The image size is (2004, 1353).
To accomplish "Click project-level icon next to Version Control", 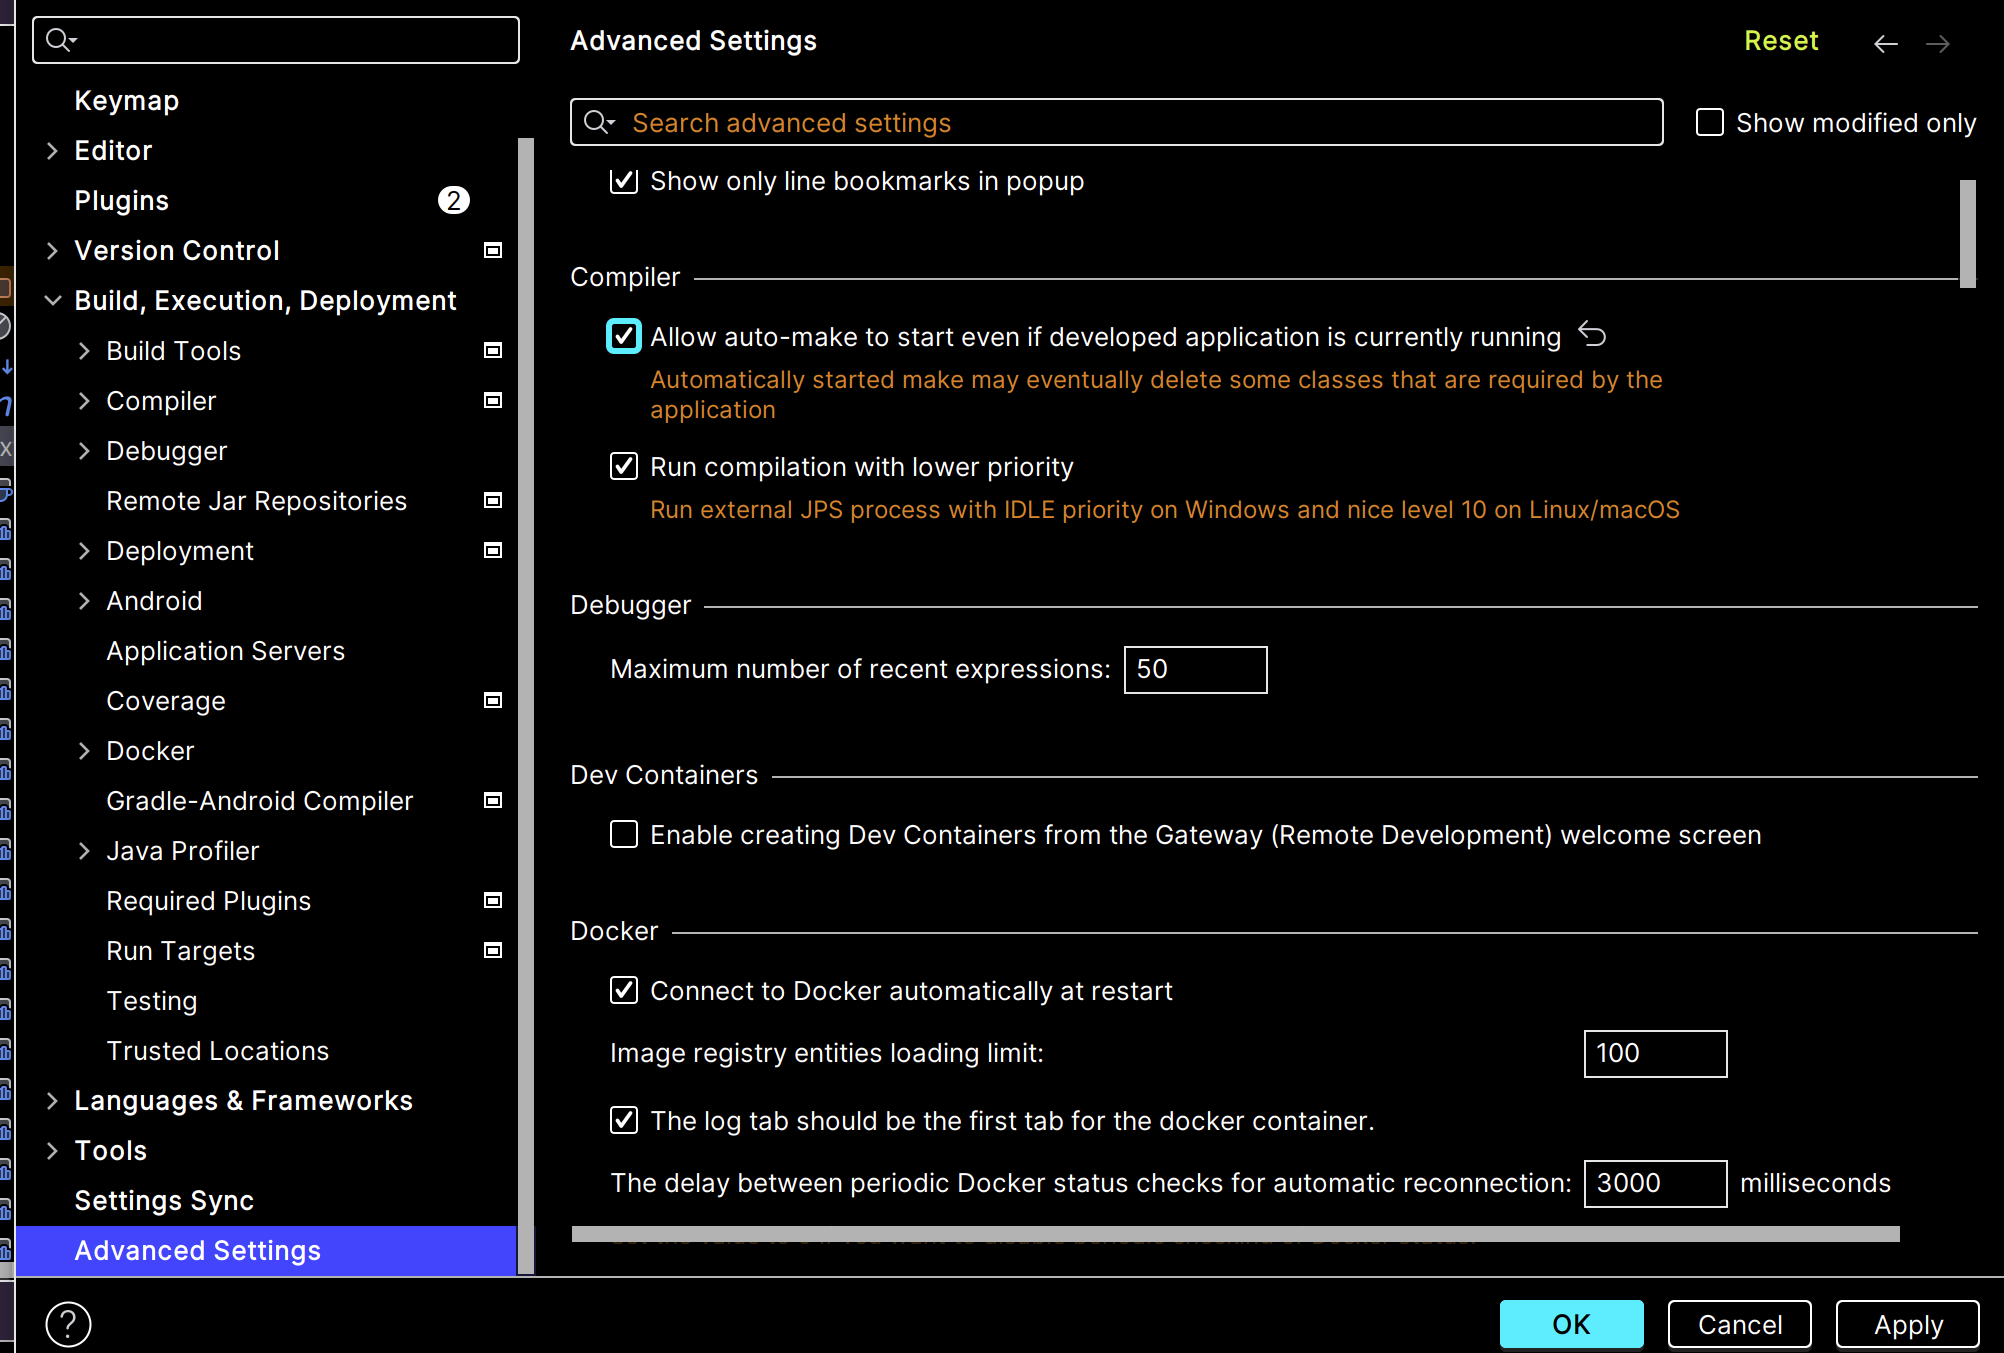I will [493, 250].
